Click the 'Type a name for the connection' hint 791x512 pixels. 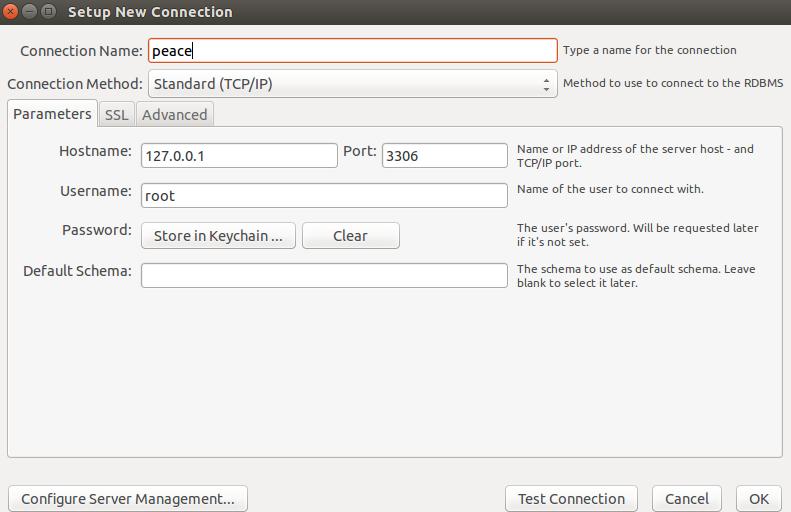[650, 50]
